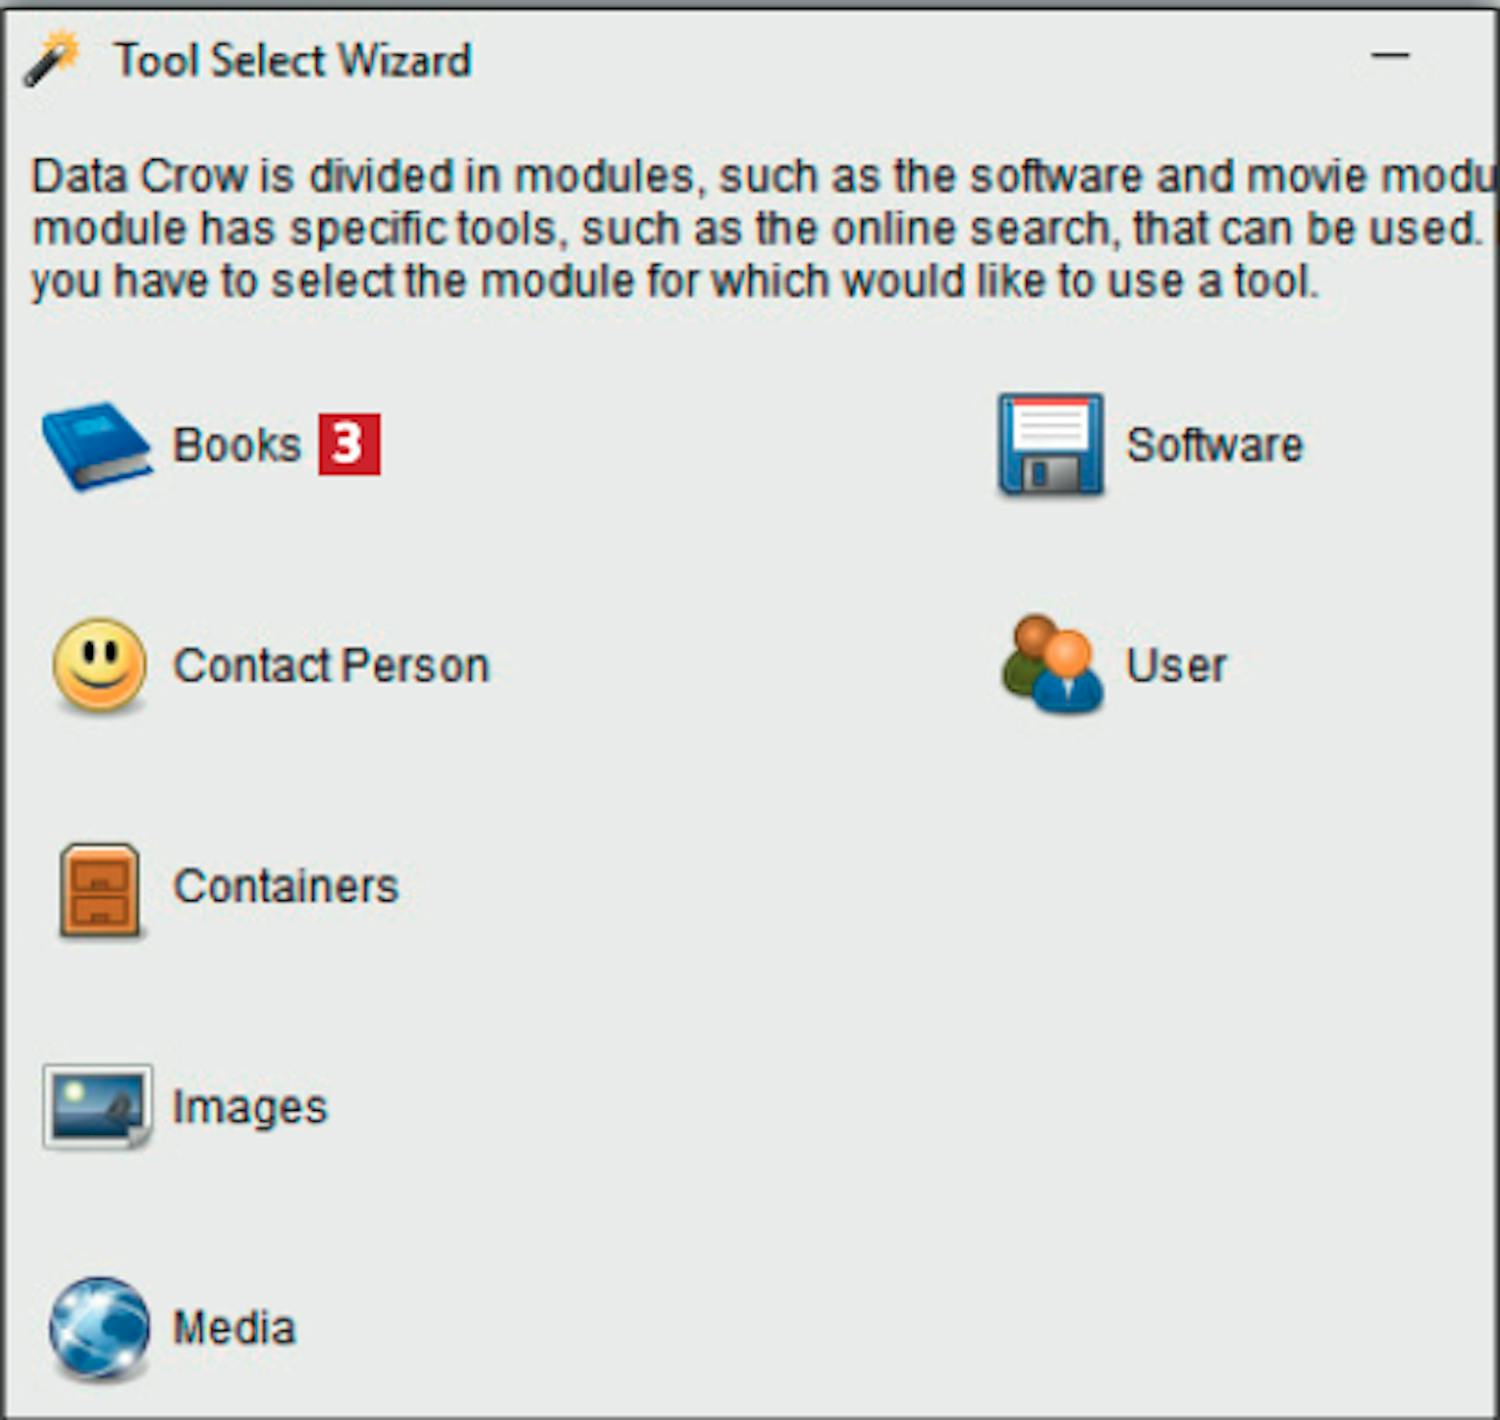Minimize the Tool Select Wizard window
Image resolution: width=1500 pixels, height=1420 pixels.
click(x=1390, y=56)
